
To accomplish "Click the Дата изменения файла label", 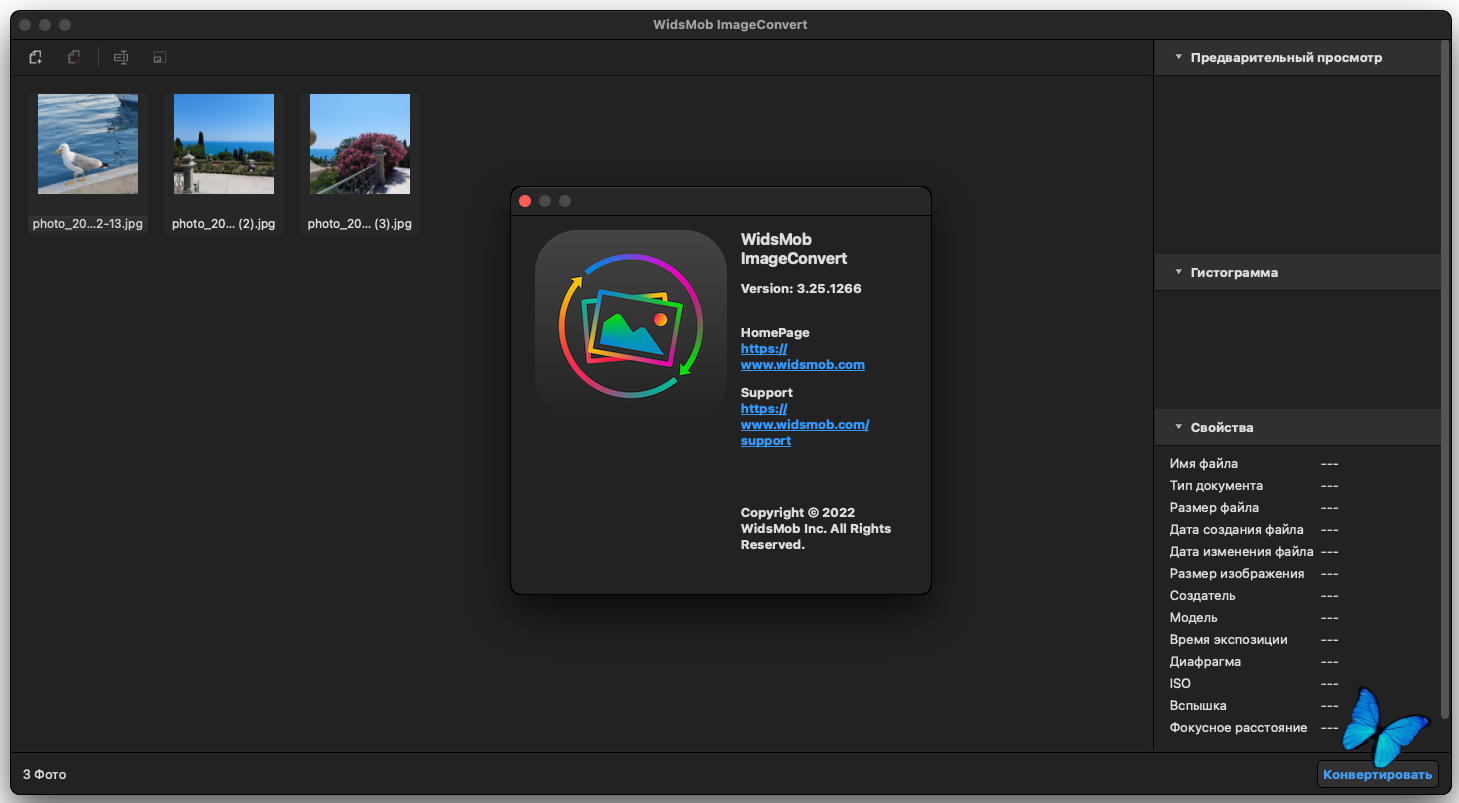I will tap(1242, 552).
